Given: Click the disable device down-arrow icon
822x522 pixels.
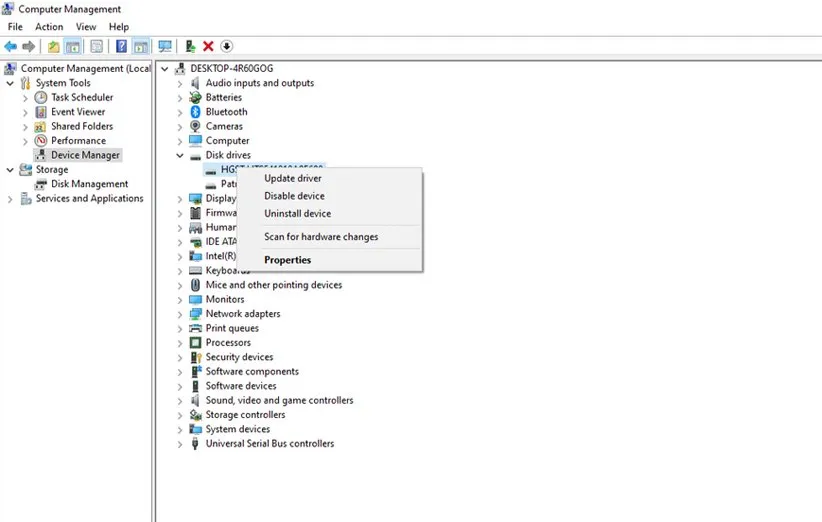Looking at the screenshot, I should 227,46.
